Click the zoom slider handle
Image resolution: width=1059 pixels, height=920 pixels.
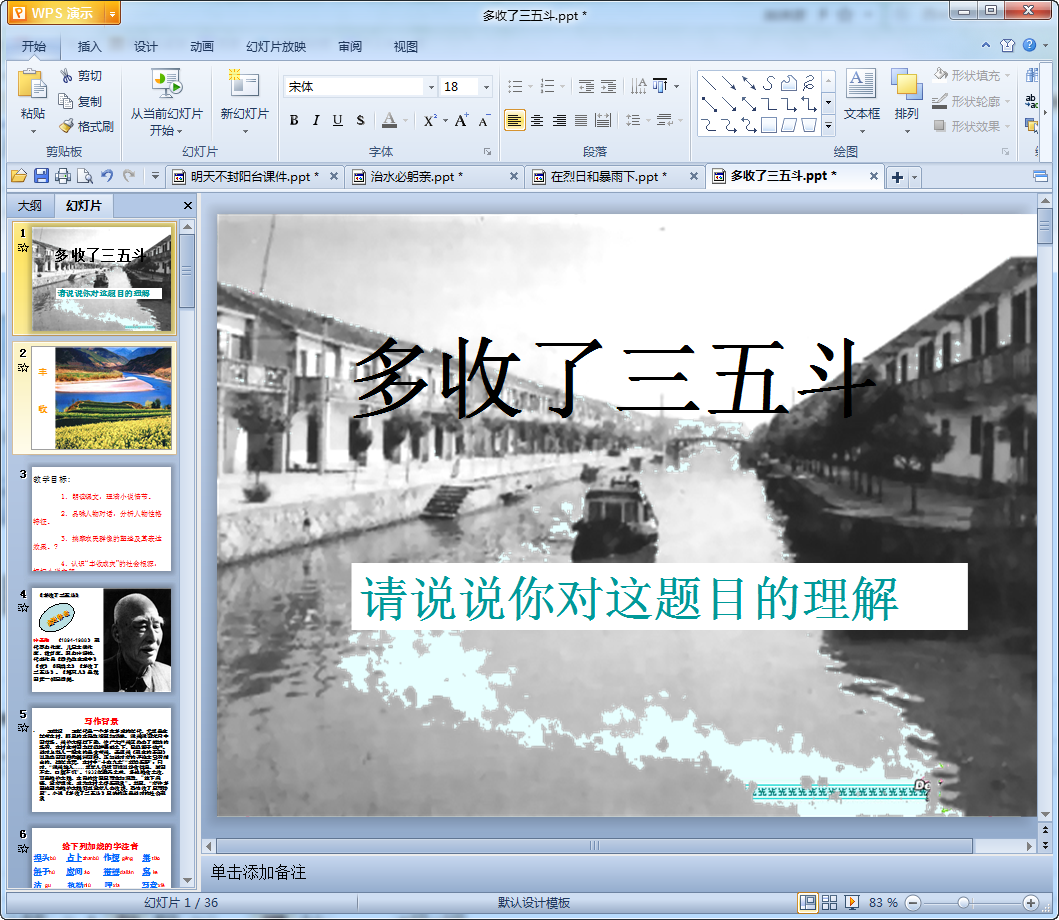(964, 902)
